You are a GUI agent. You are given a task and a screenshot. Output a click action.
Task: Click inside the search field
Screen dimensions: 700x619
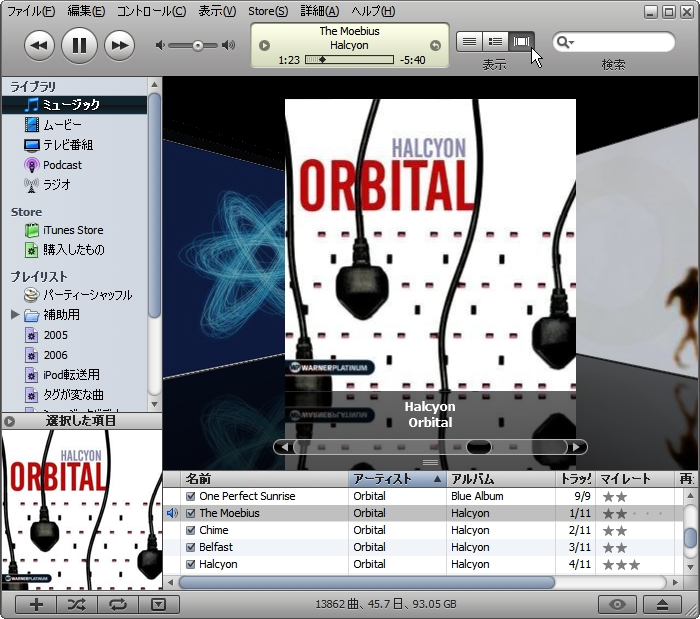[x=623, y=42]
